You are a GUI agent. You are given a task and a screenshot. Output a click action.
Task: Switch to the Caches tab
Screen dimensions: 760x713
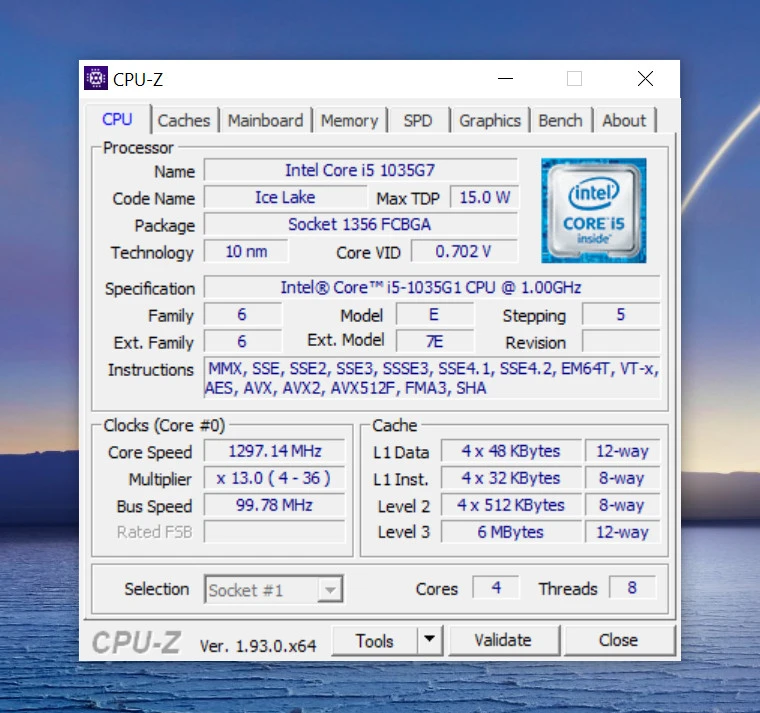coord(184,120)
